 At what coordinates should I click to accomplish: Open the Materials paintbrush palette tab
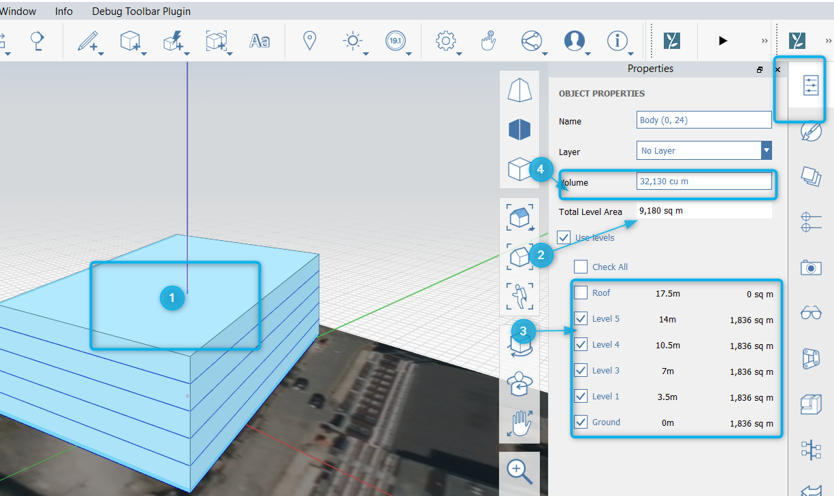811,131
